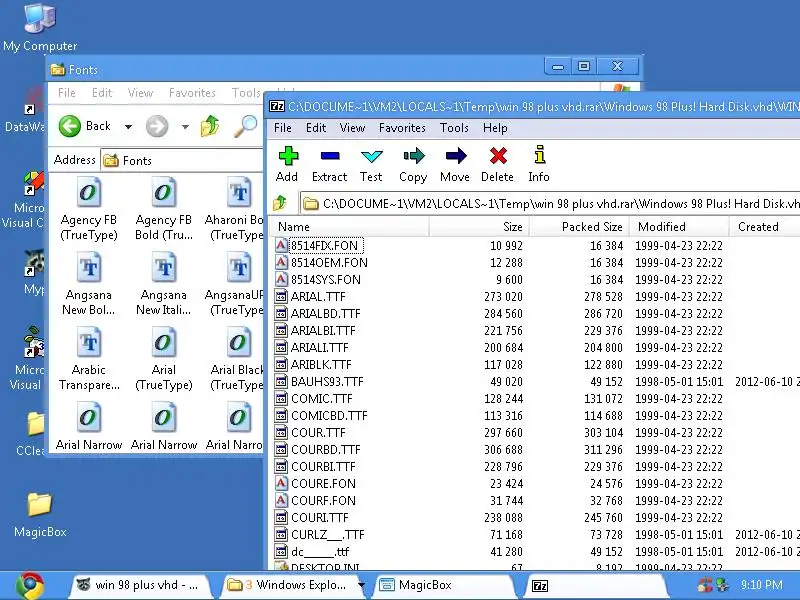This screenshot has height=600, width=800.
Task: Select My Computer desktop icon
Action: tap(40, 28)
